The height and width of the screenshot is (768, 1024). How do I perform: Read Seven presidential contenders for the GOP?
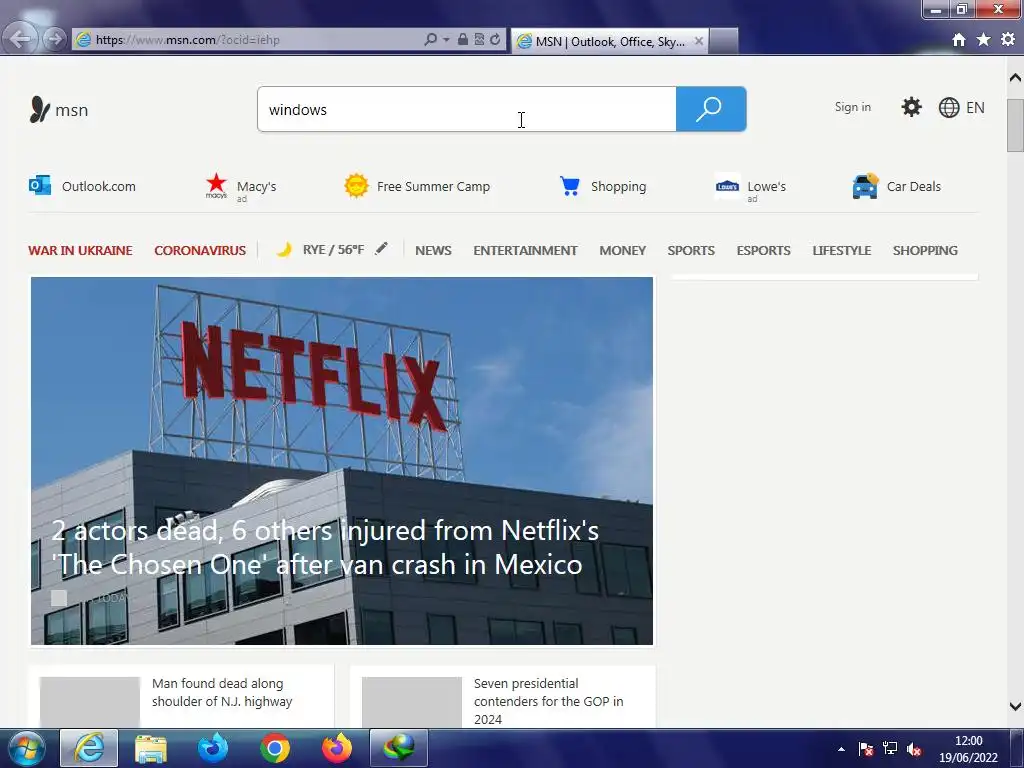(x=549, y=701)
